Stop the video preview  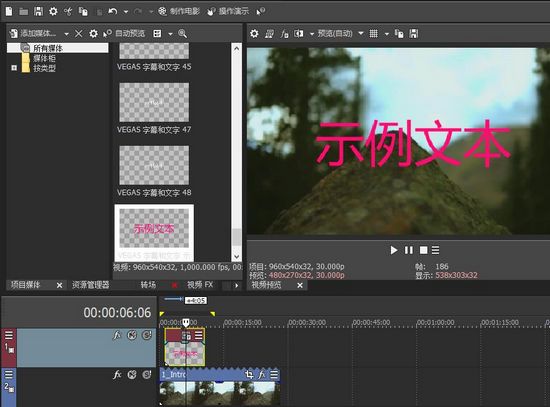pos(424,250)
